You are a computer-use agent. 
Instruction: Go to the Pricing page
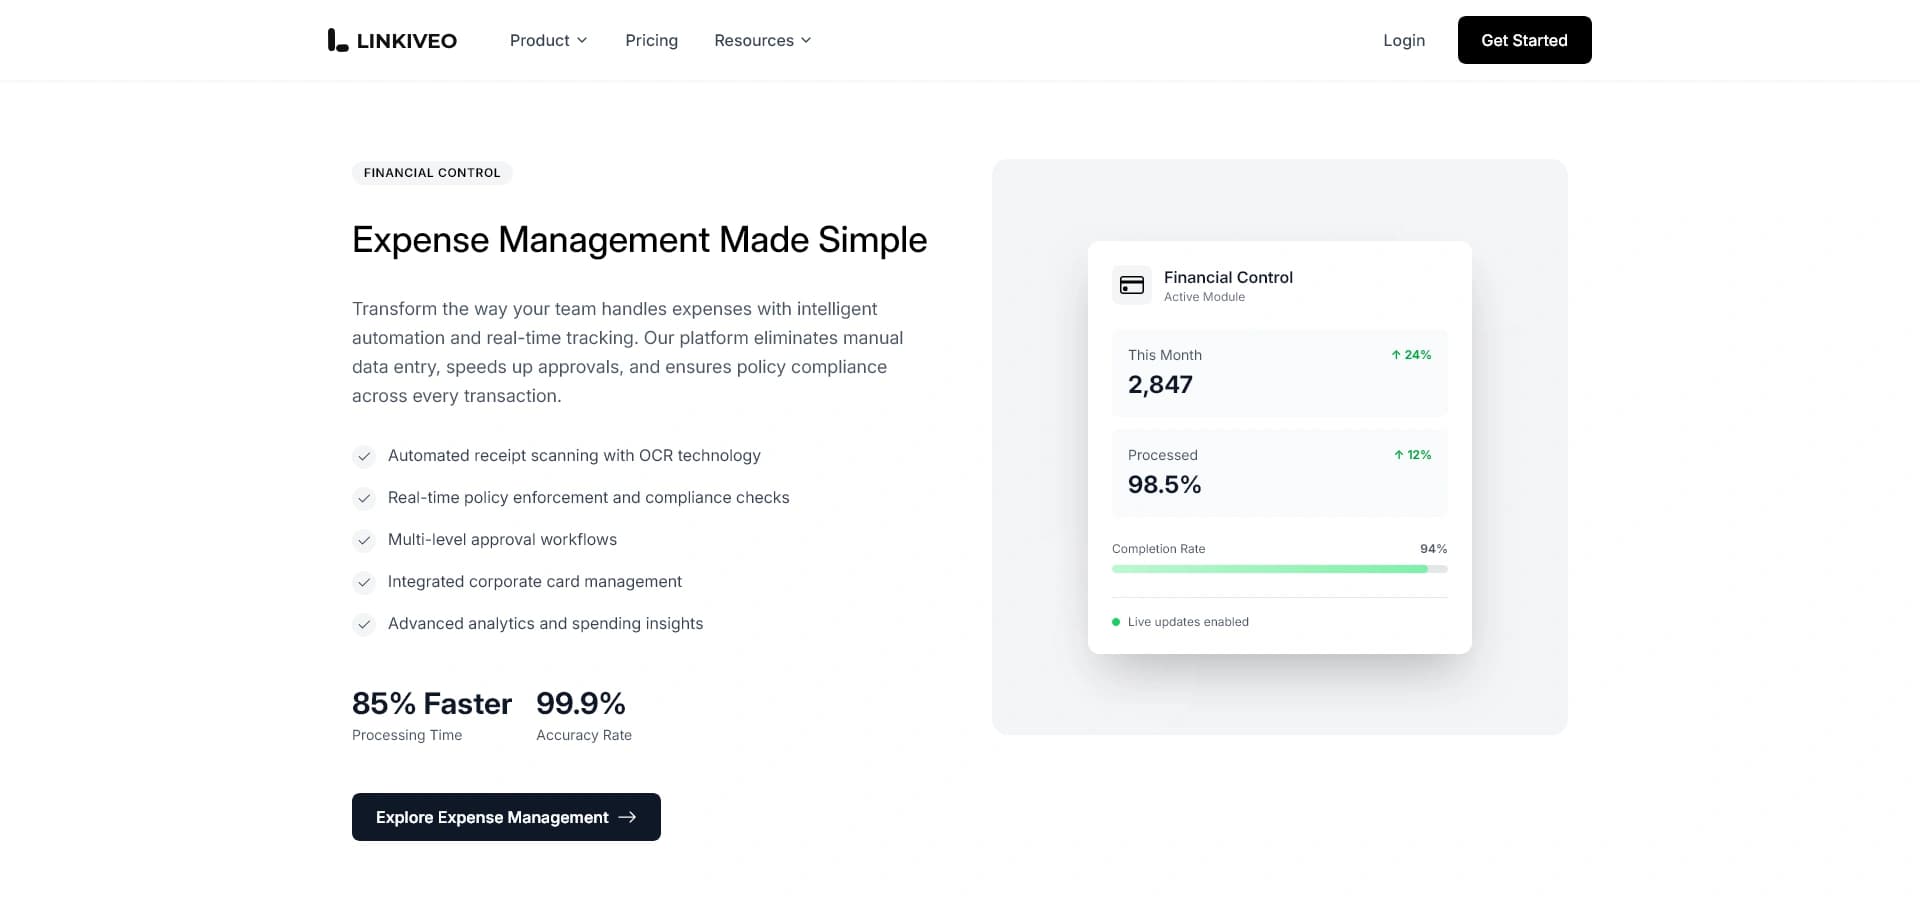click(651, 40)
